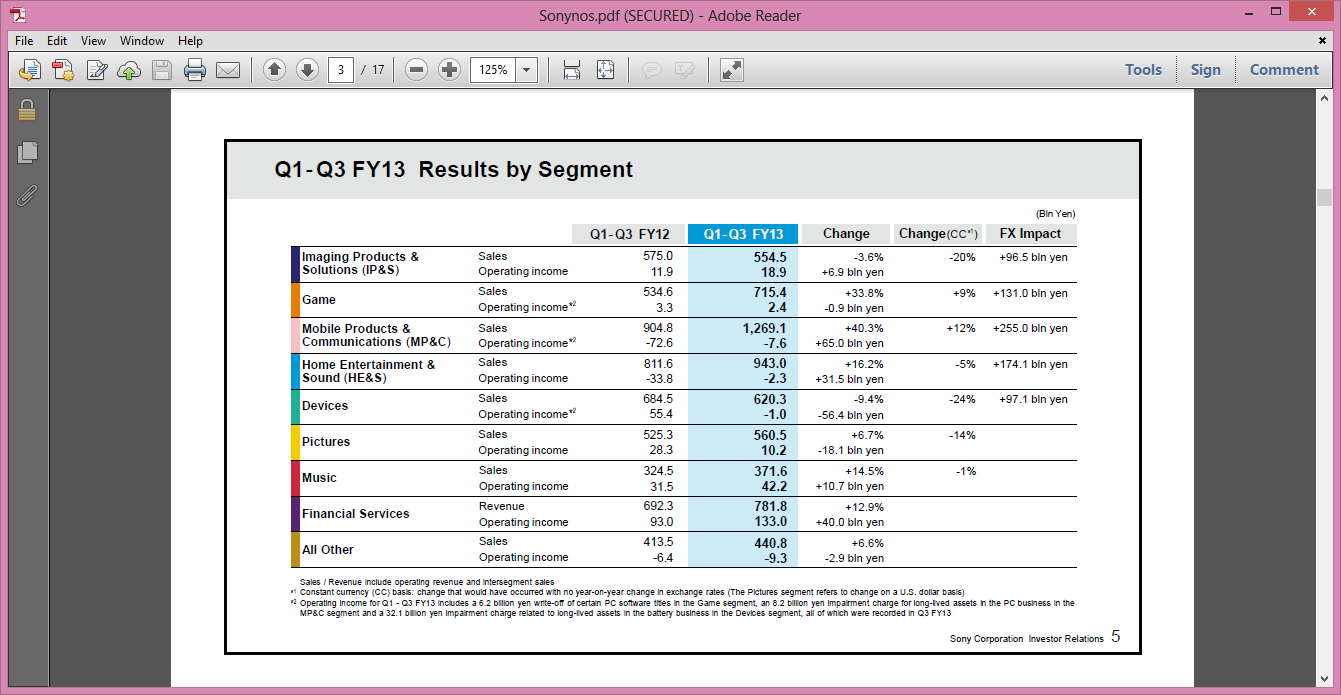This screenshot has width=1341, height=695.
Task: Click the '+255.0 bln yen' FX value
Action: click(1030, 328)
